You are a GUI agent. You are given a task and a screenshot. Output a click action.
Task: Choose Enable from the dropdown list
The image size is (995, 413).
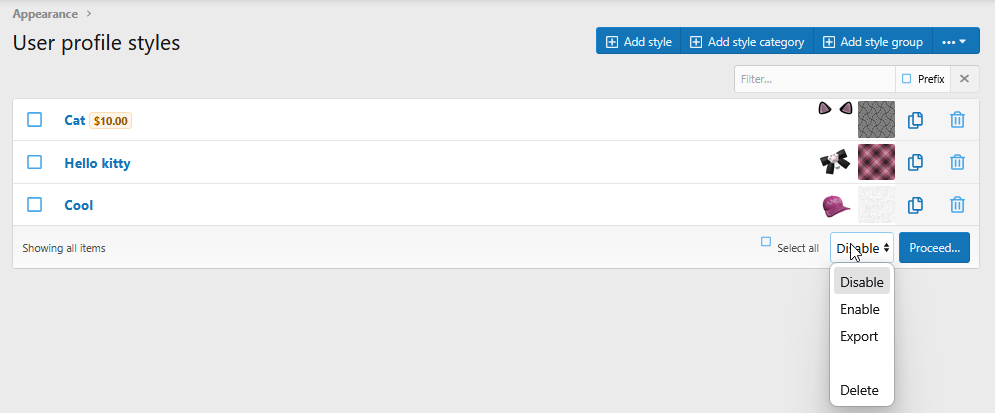(860, 310)
